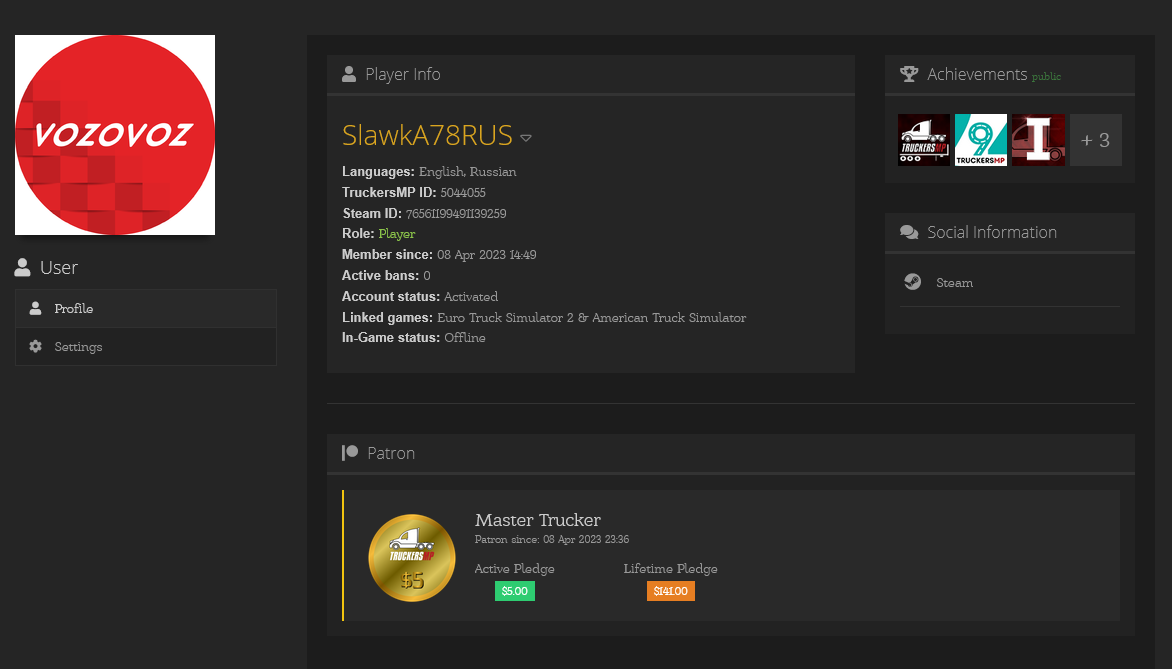Click the Player Info person icon
Viewport: 1172px width, 669px height.
point(348,74)
